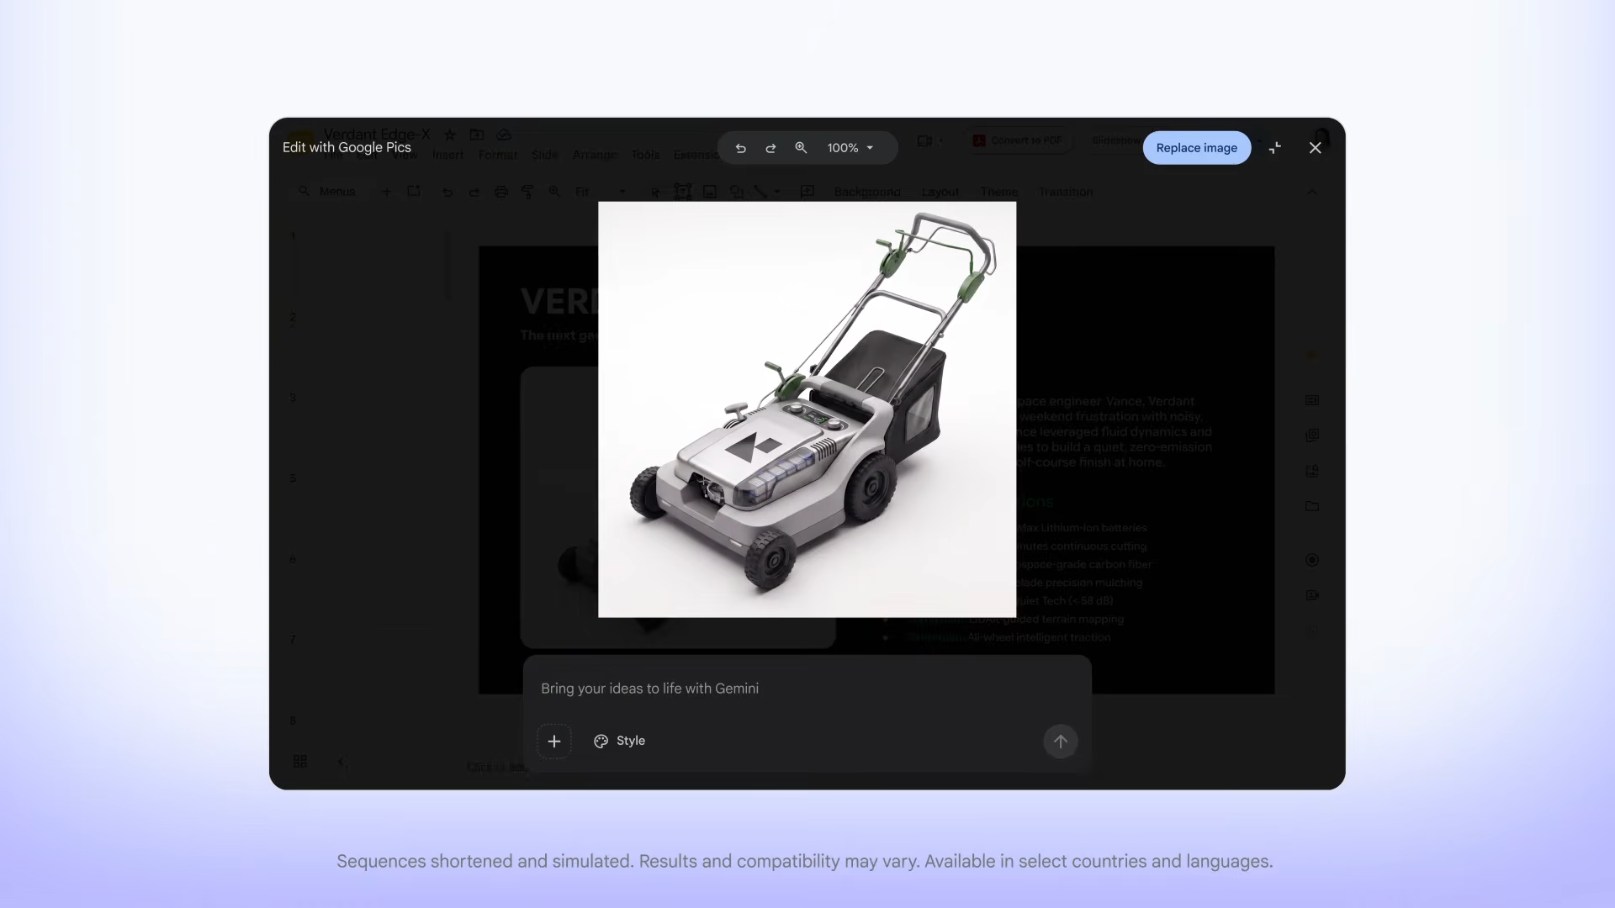1615x908 pixels.
Task: Click the palette icon next to Style
Action: [601, 741]
